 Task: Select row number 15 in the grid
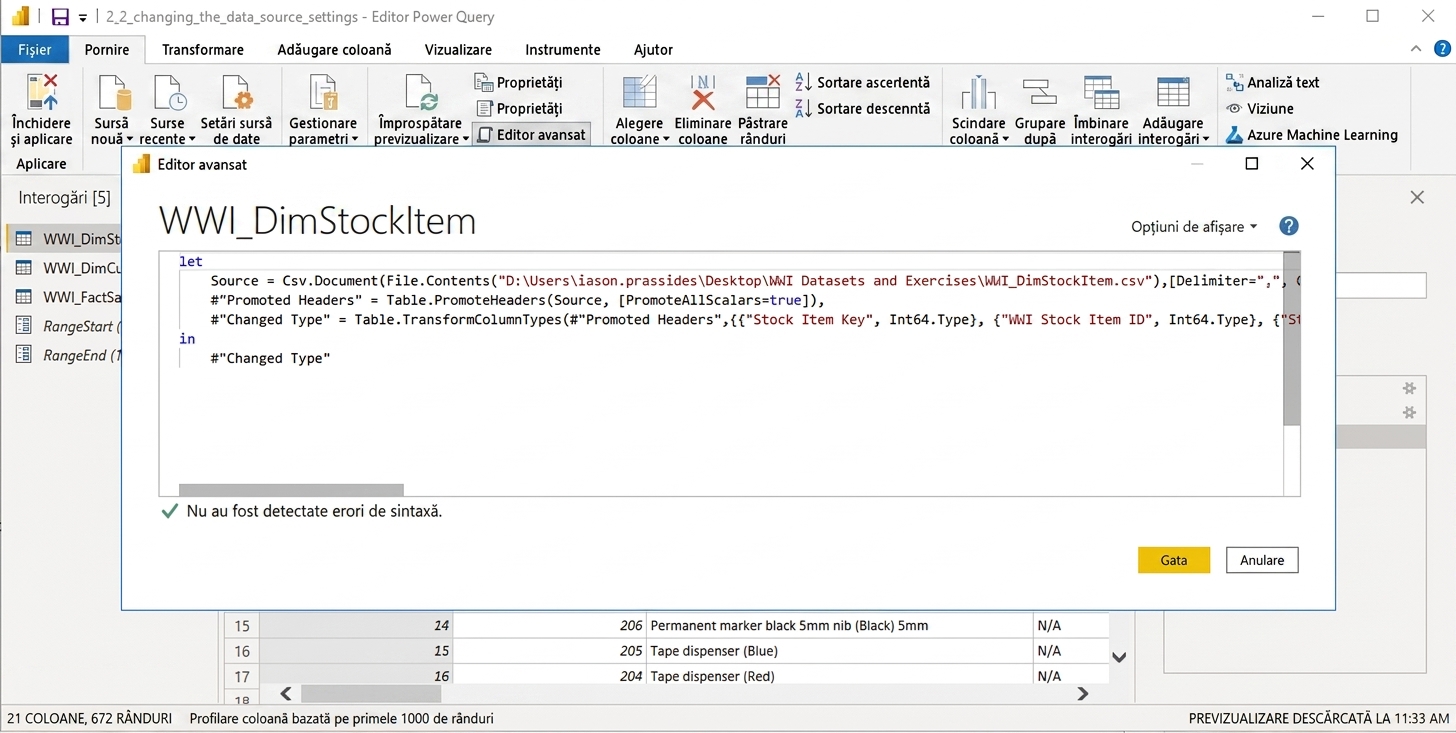coord(242,626)
